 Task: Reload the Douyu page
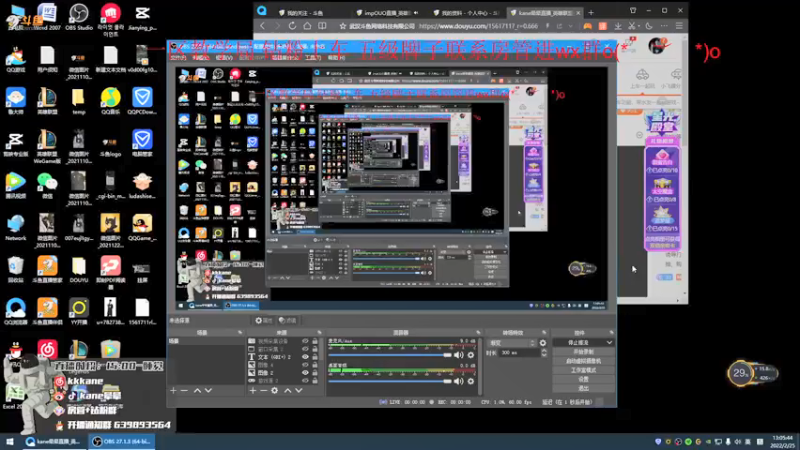pyautogui.click(x=292, y=26)
